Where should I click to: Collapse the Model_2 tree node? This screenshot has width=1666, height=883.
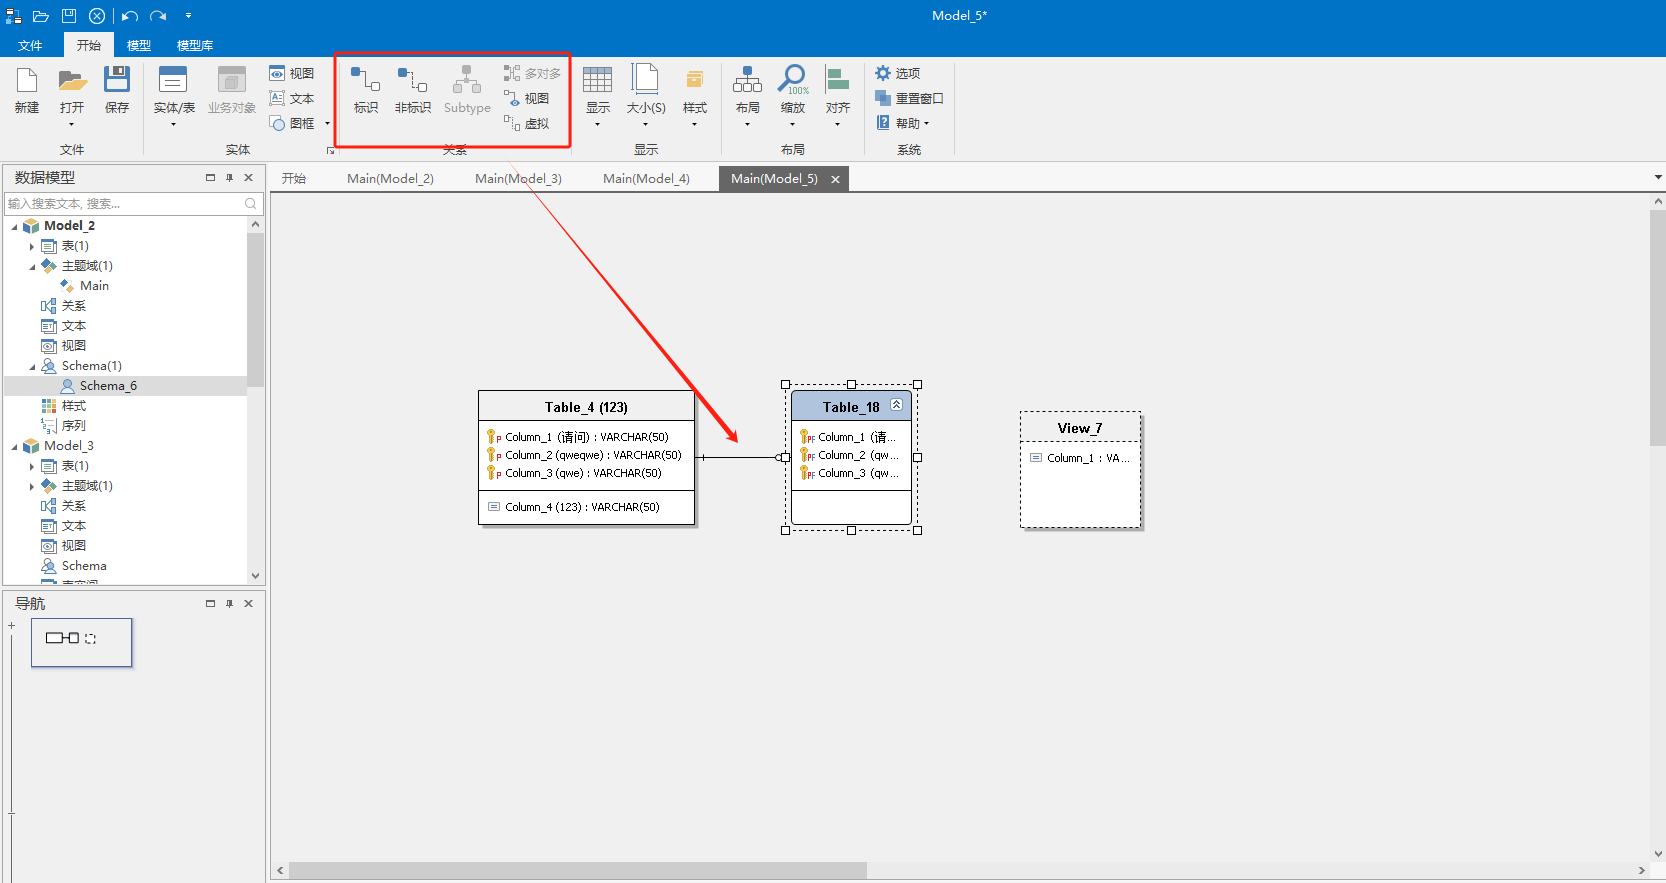[14, 226]
